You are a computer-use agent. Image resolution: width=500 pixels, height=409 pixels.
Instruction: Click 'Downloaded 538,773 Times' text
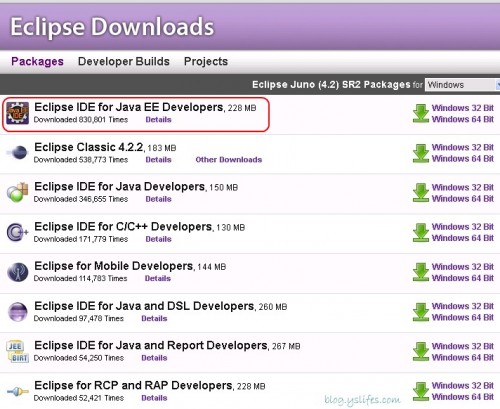click(81, 159)
